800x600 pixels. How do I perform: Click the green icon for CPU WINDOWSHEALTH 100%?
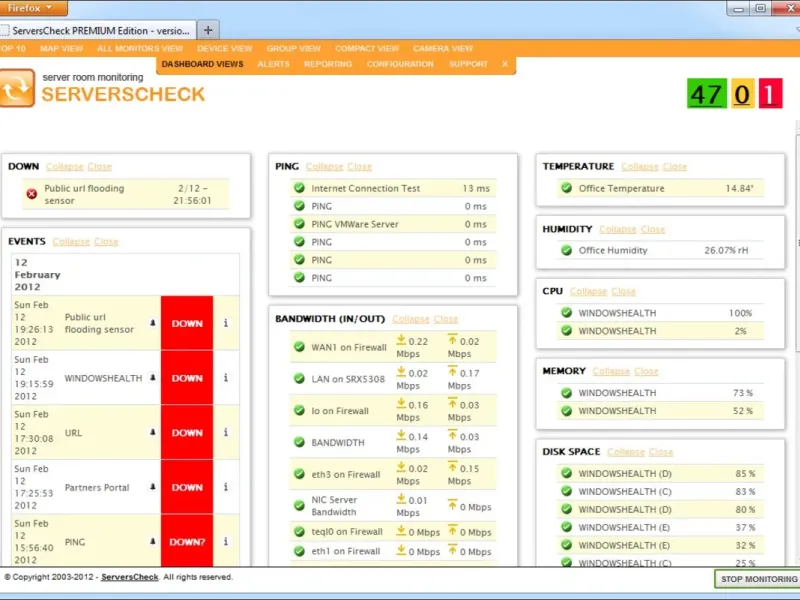(x=566, y=312)
